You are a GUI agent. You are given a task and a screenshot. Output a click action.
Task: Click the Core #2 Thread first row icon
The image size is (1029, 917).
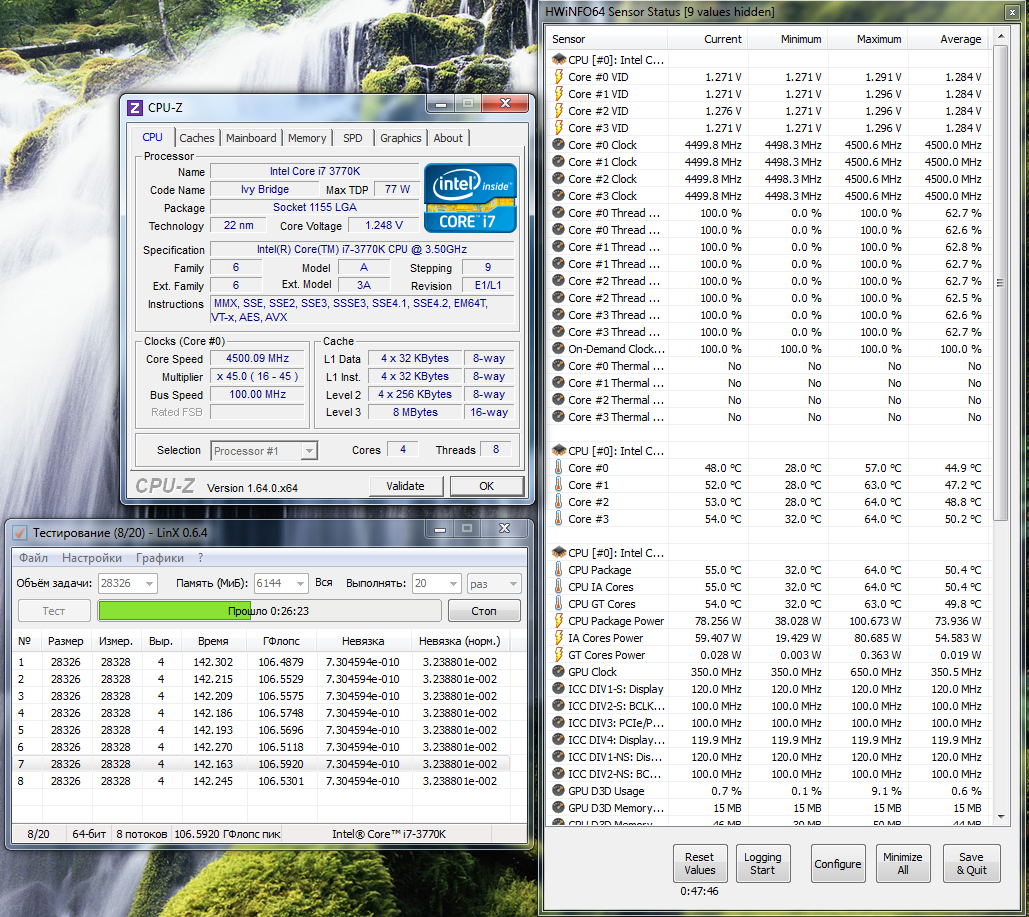[558, 281]
